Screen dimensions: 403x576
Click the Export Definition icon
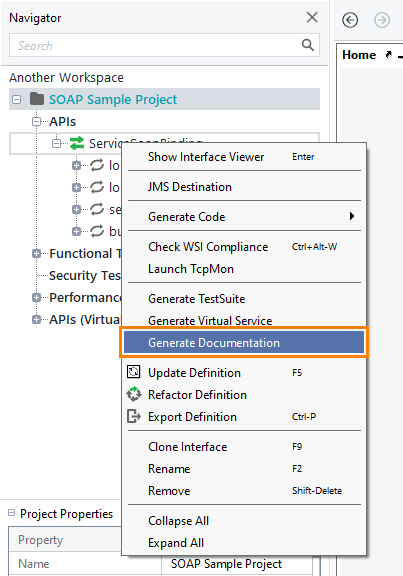click(134, 417)
